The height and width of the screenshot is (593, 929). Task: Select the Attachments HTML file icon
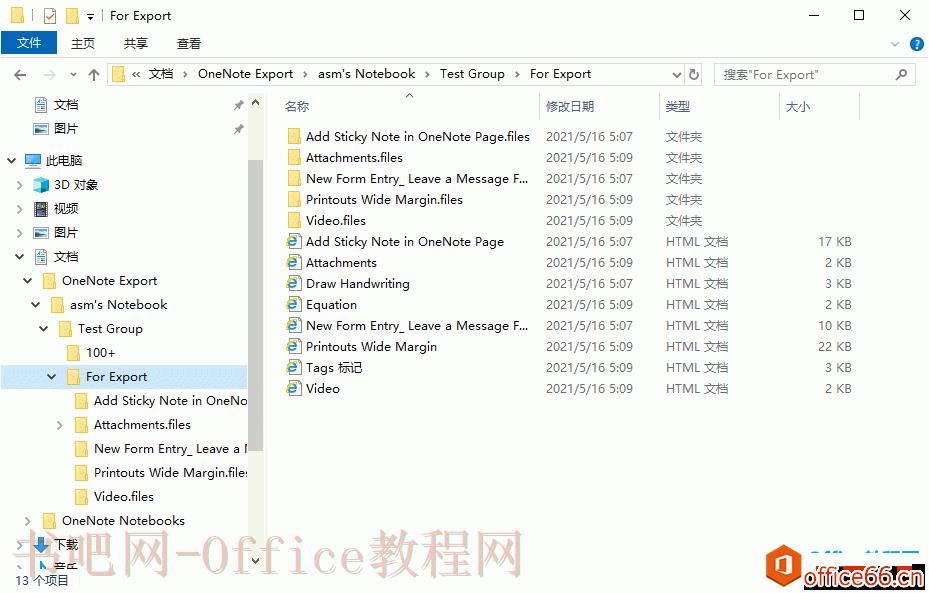[293, 262]
